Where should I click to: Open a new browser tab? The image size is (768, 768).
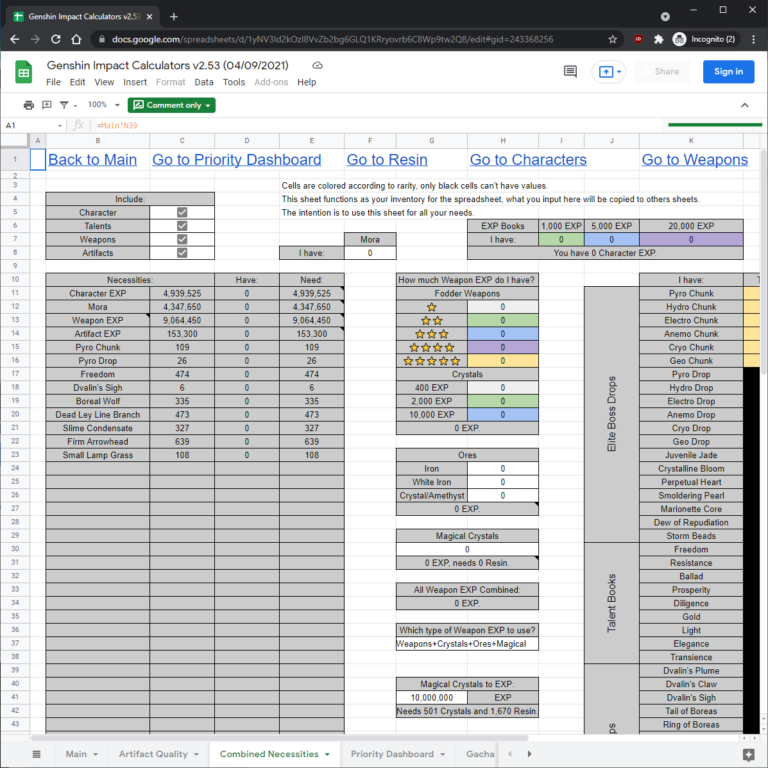tap(173, 17)
